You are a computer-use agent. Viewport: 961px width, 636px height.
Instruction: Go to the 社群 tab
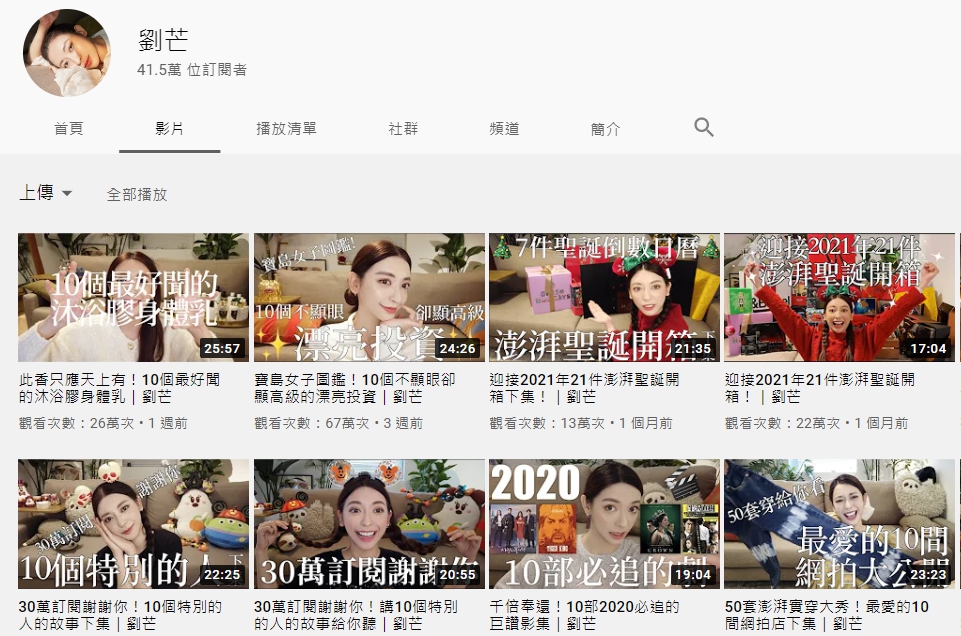(403, 129)
